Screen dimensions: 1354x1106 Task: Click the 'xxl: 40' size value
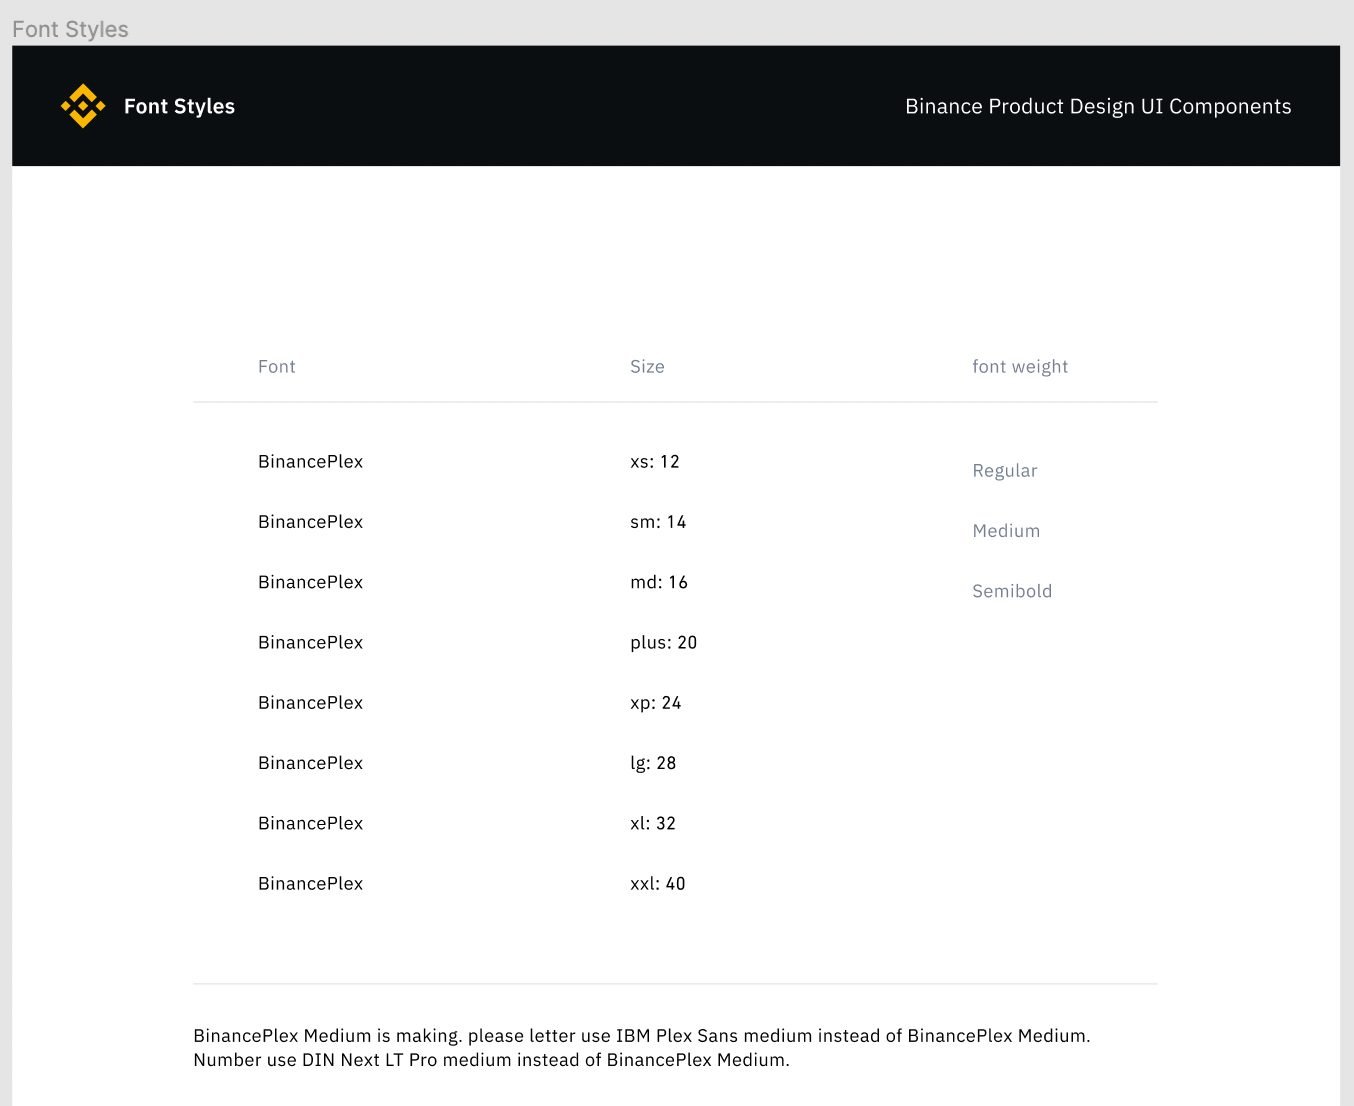tap(658, 883)
